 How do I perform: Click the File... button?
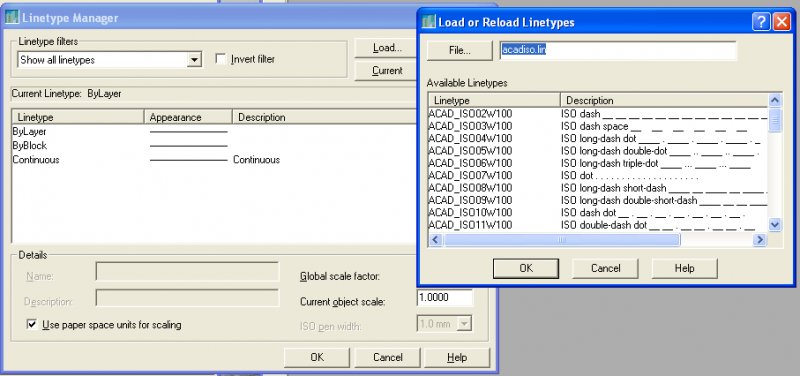tap(460, 51)
